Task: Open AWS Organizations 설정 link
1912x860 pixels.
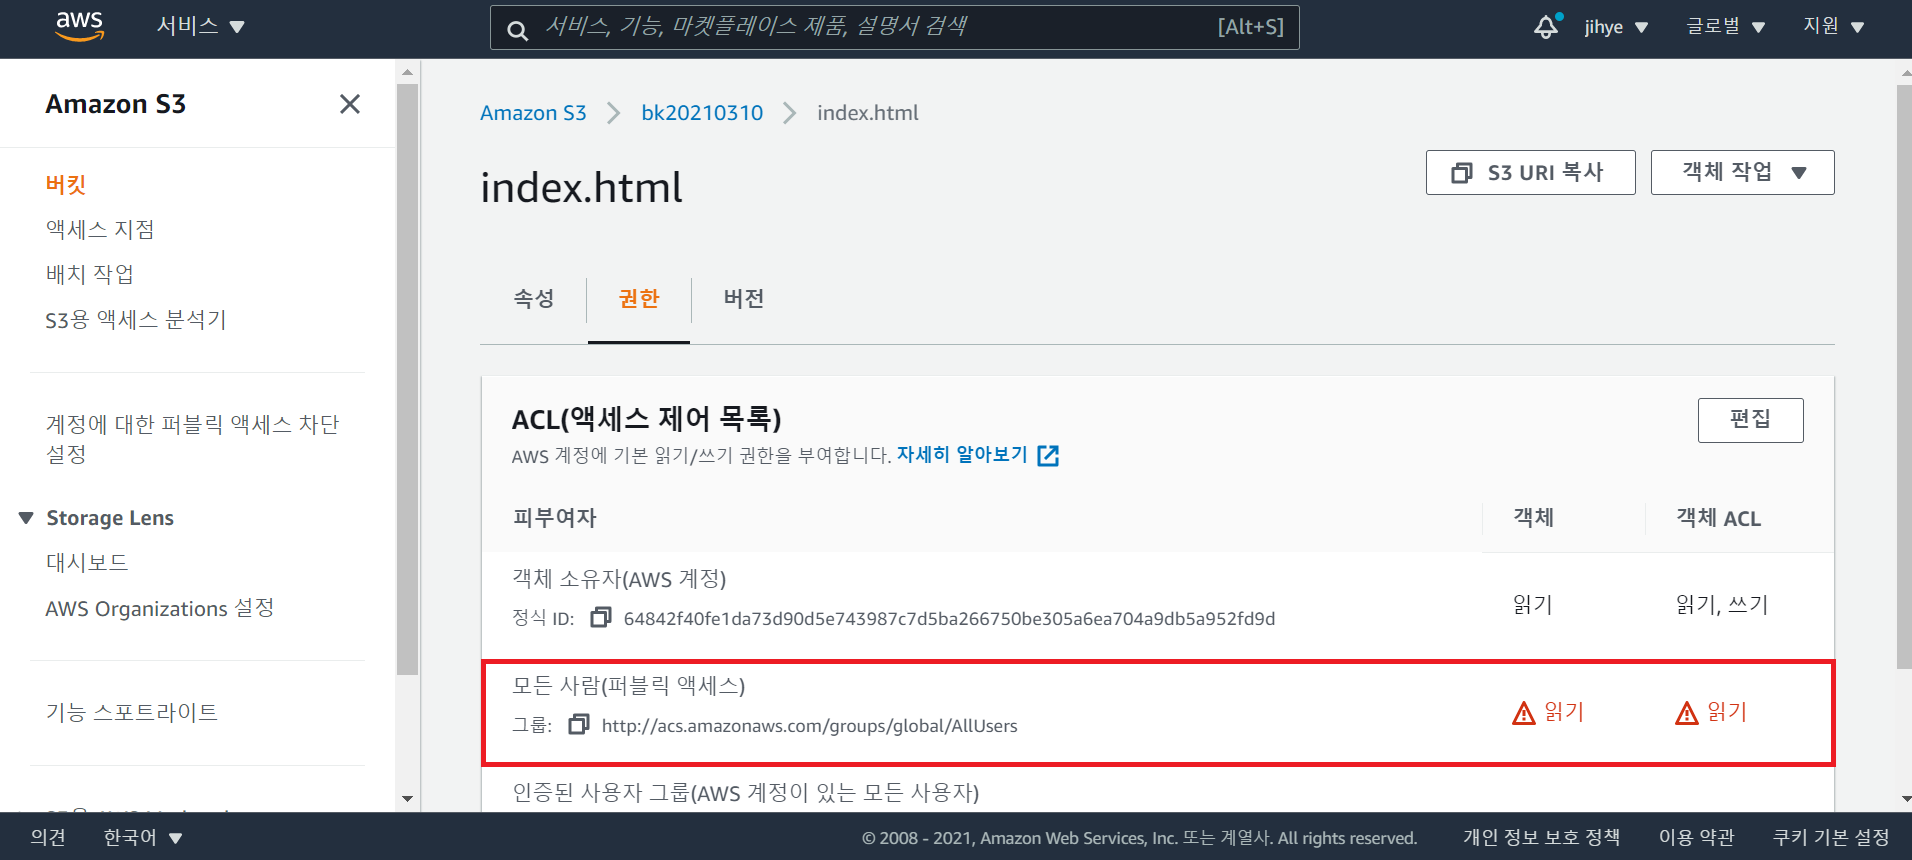Action: pyautogui.click(x=160, y=608)
